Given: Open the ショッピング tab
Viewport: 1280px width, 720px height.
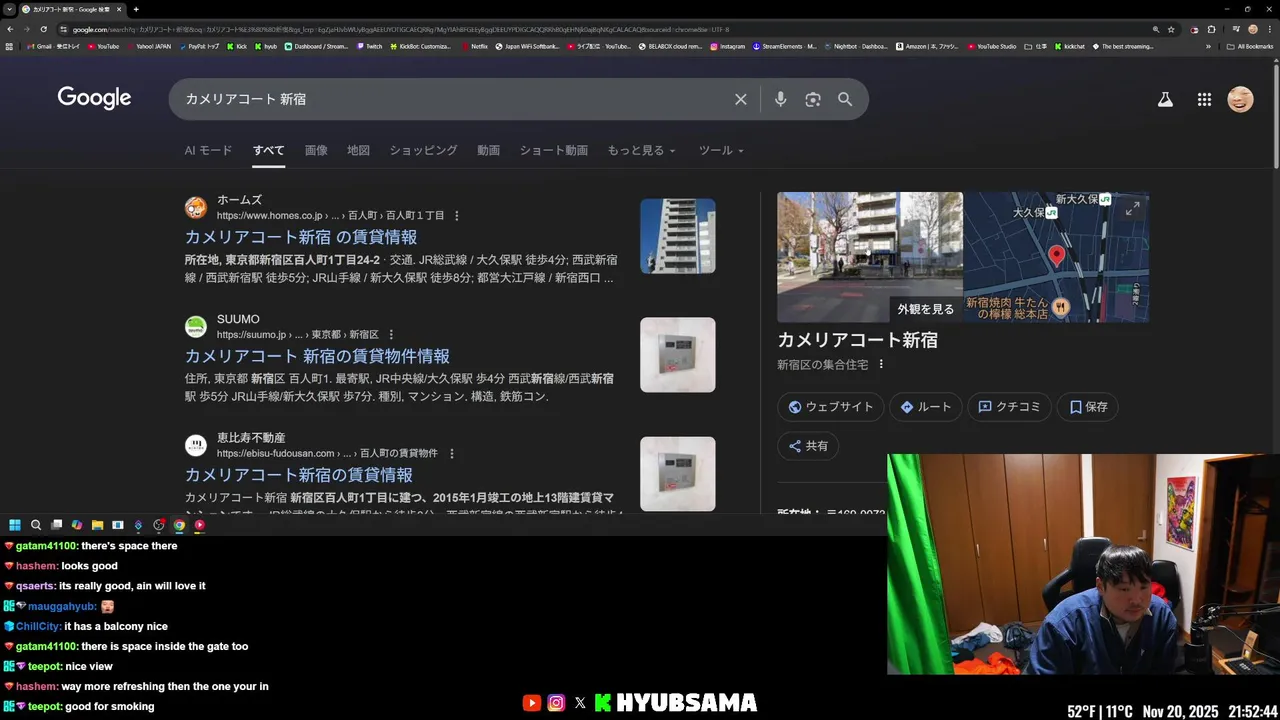Looking at the screenshot, I should pos(423,150).
